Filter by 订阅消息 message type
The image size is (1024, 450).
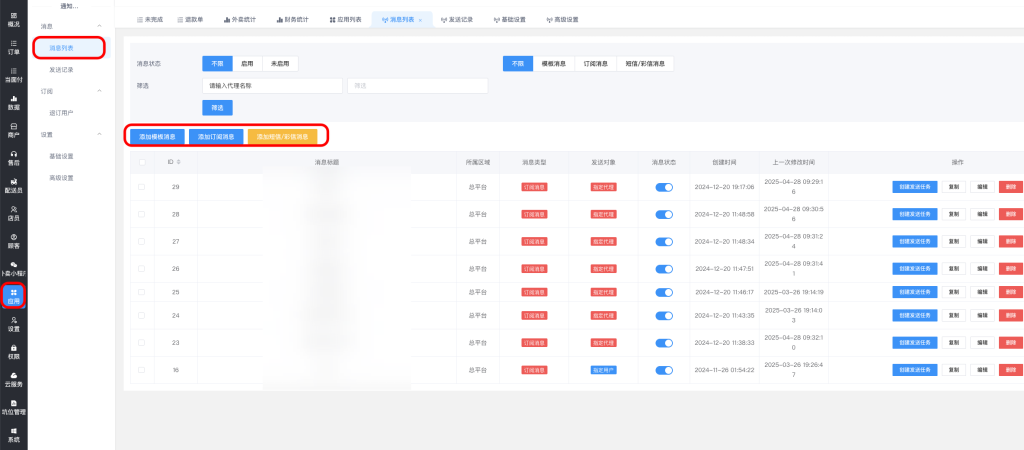coord(595,63)
